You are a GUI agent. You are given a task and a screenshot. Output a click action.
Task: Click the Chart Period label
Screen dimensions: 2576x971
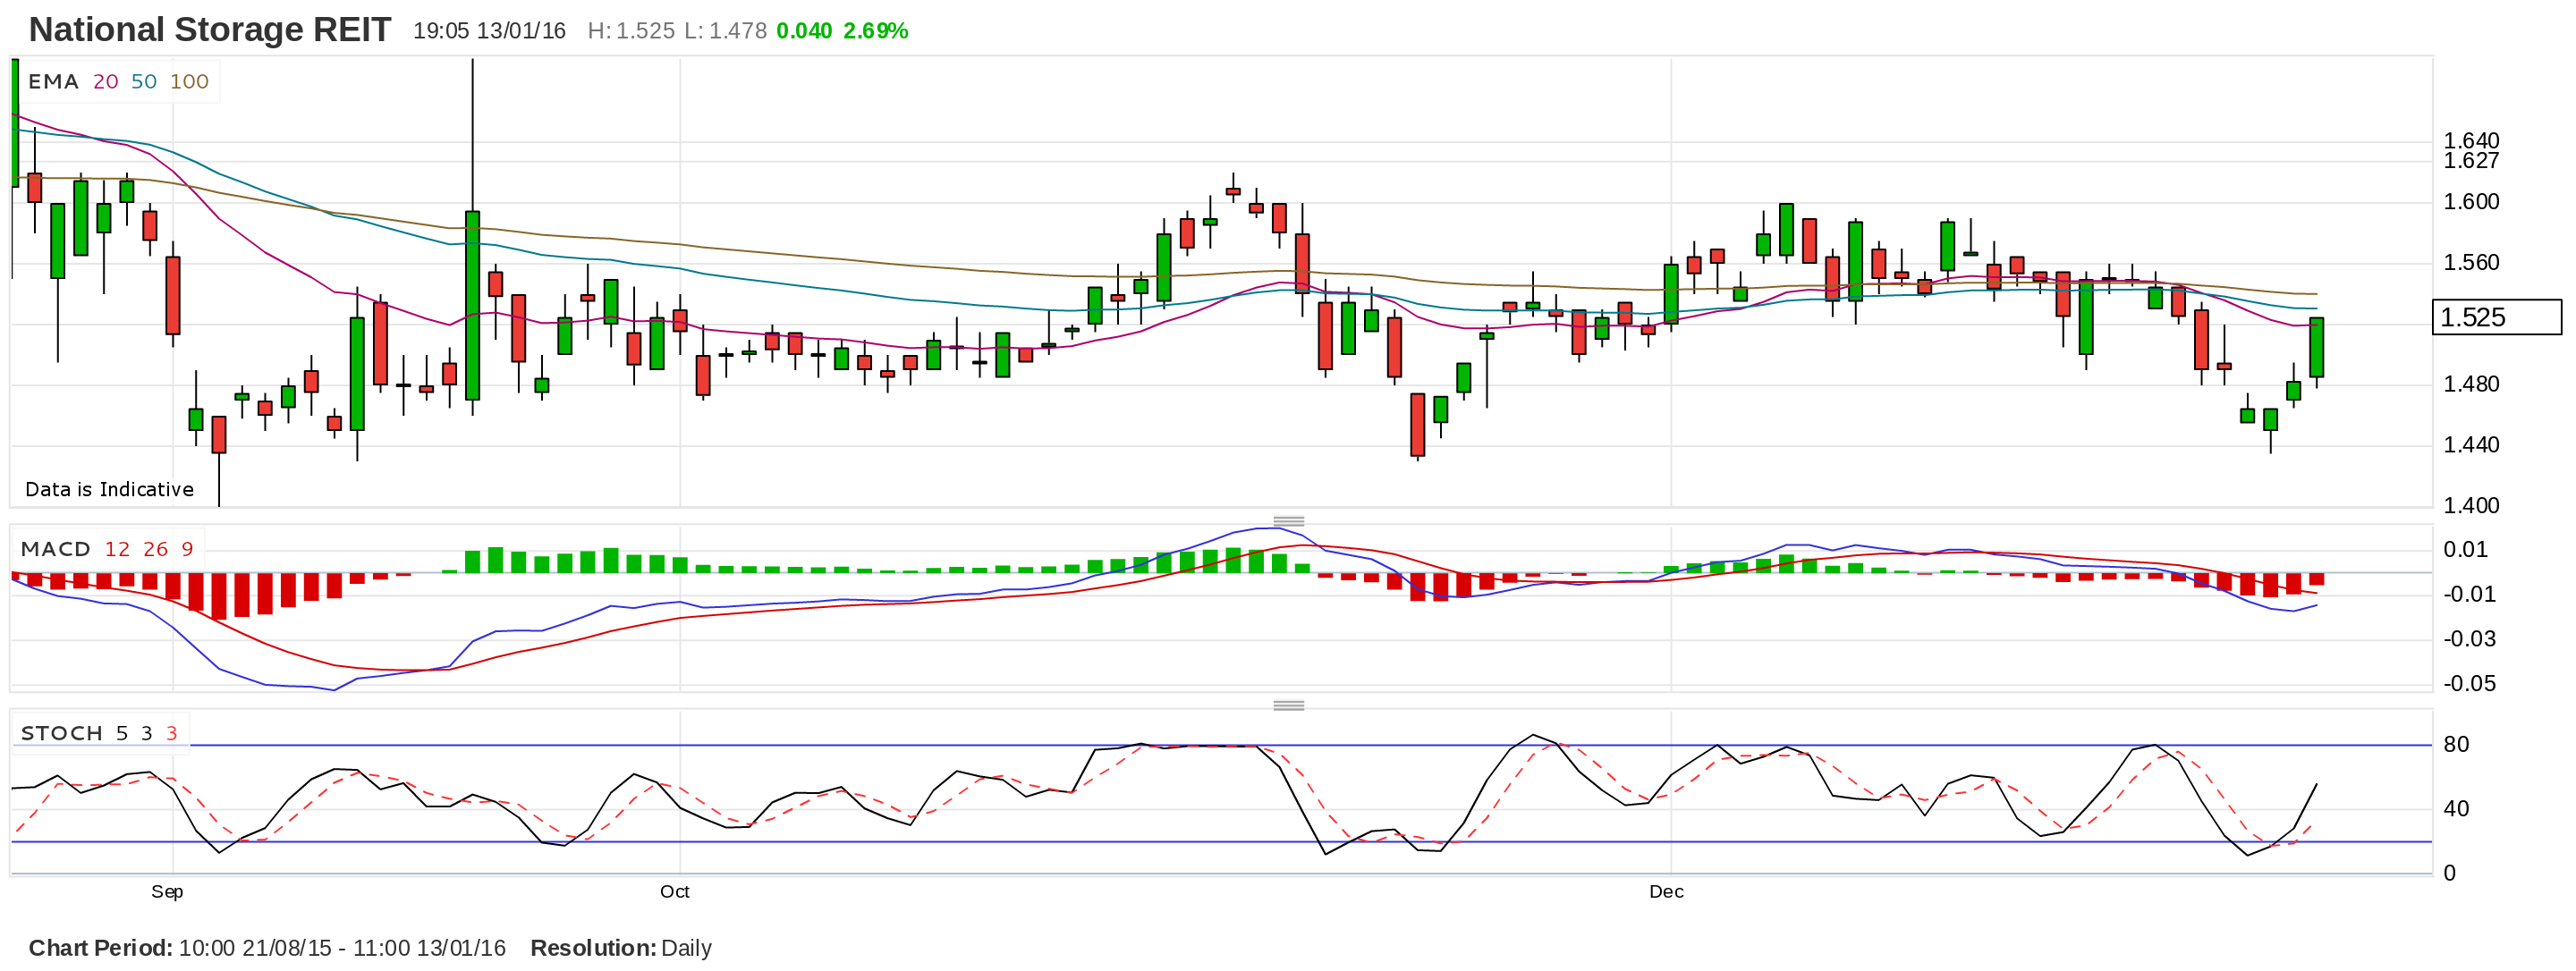pyautogui.click(x=100, y=948)
